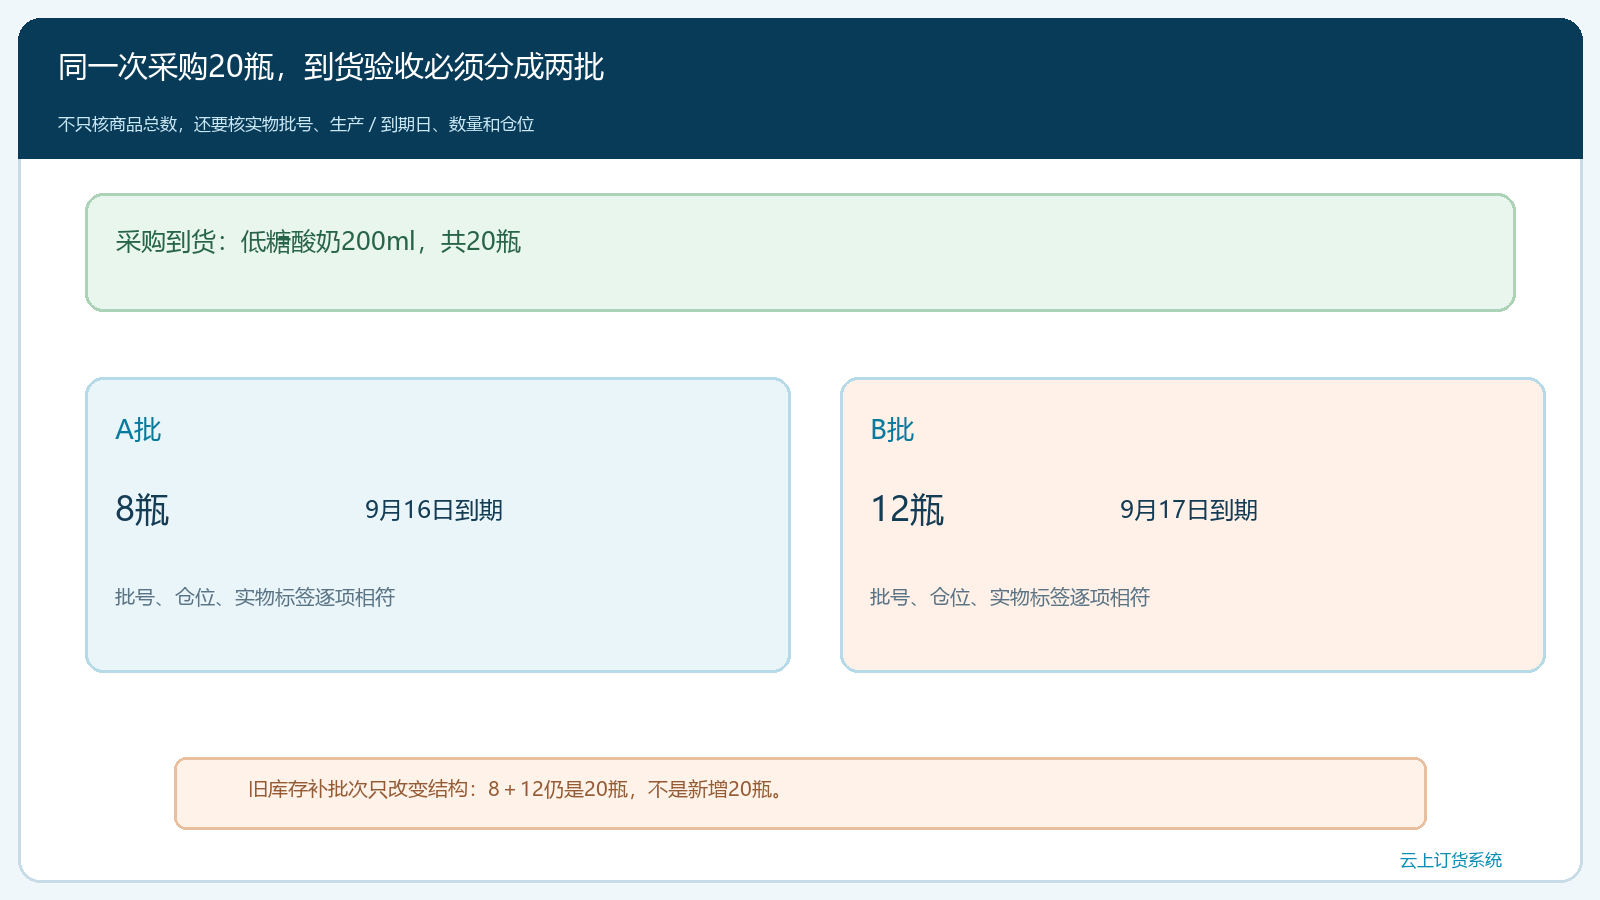Click the 9月17日到期 date
This screenshot has width=1600, height=900.
(1189, 510)
